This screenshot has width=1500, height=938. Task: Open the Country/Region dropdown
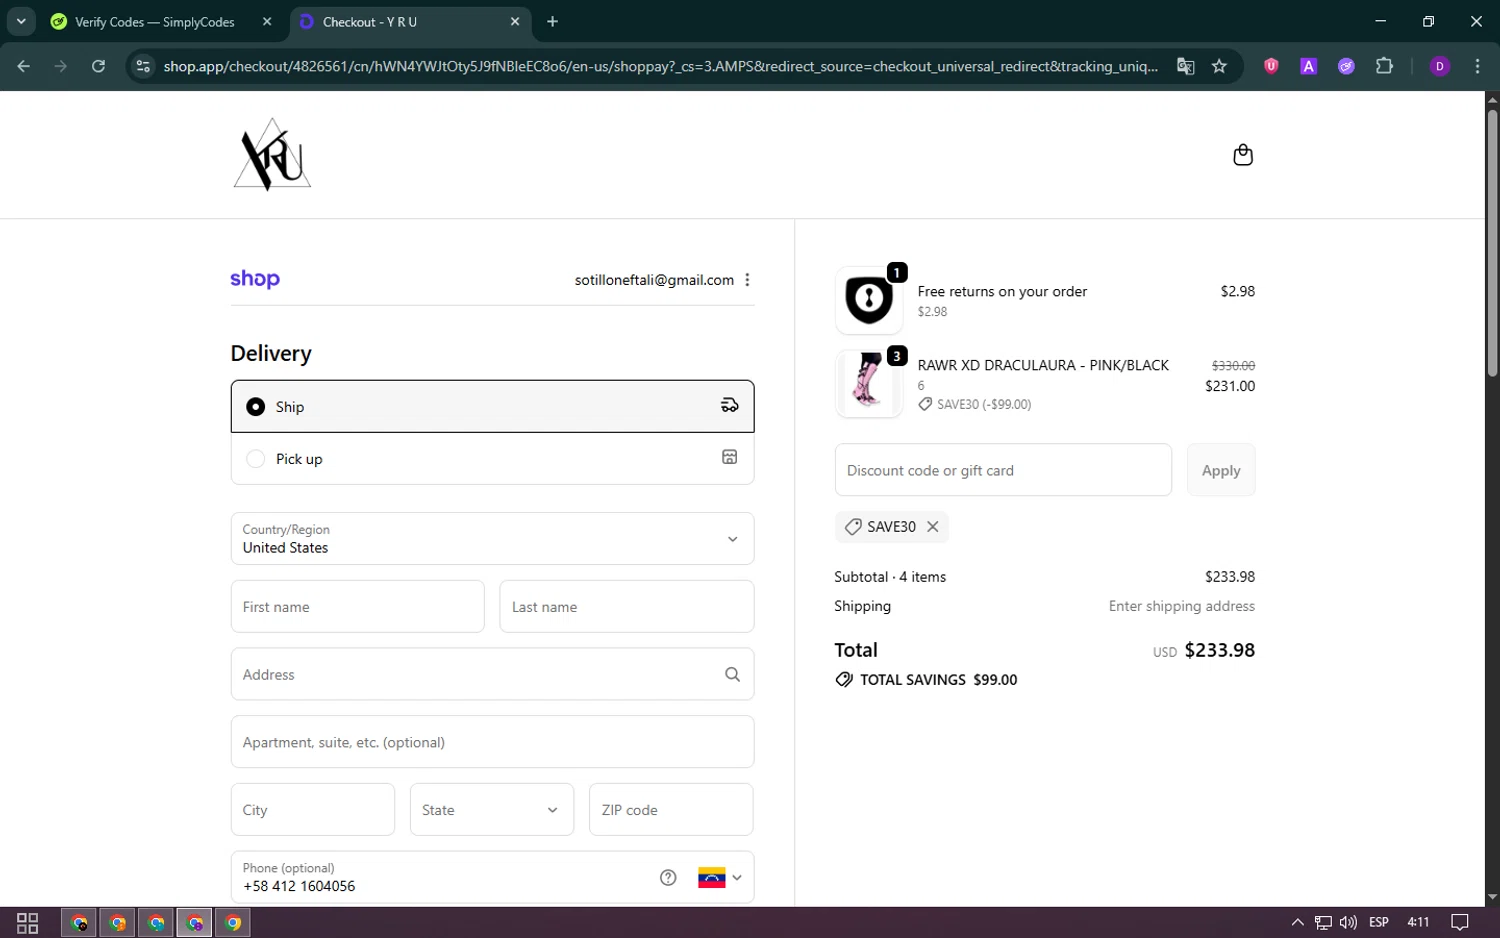(492, 539)
